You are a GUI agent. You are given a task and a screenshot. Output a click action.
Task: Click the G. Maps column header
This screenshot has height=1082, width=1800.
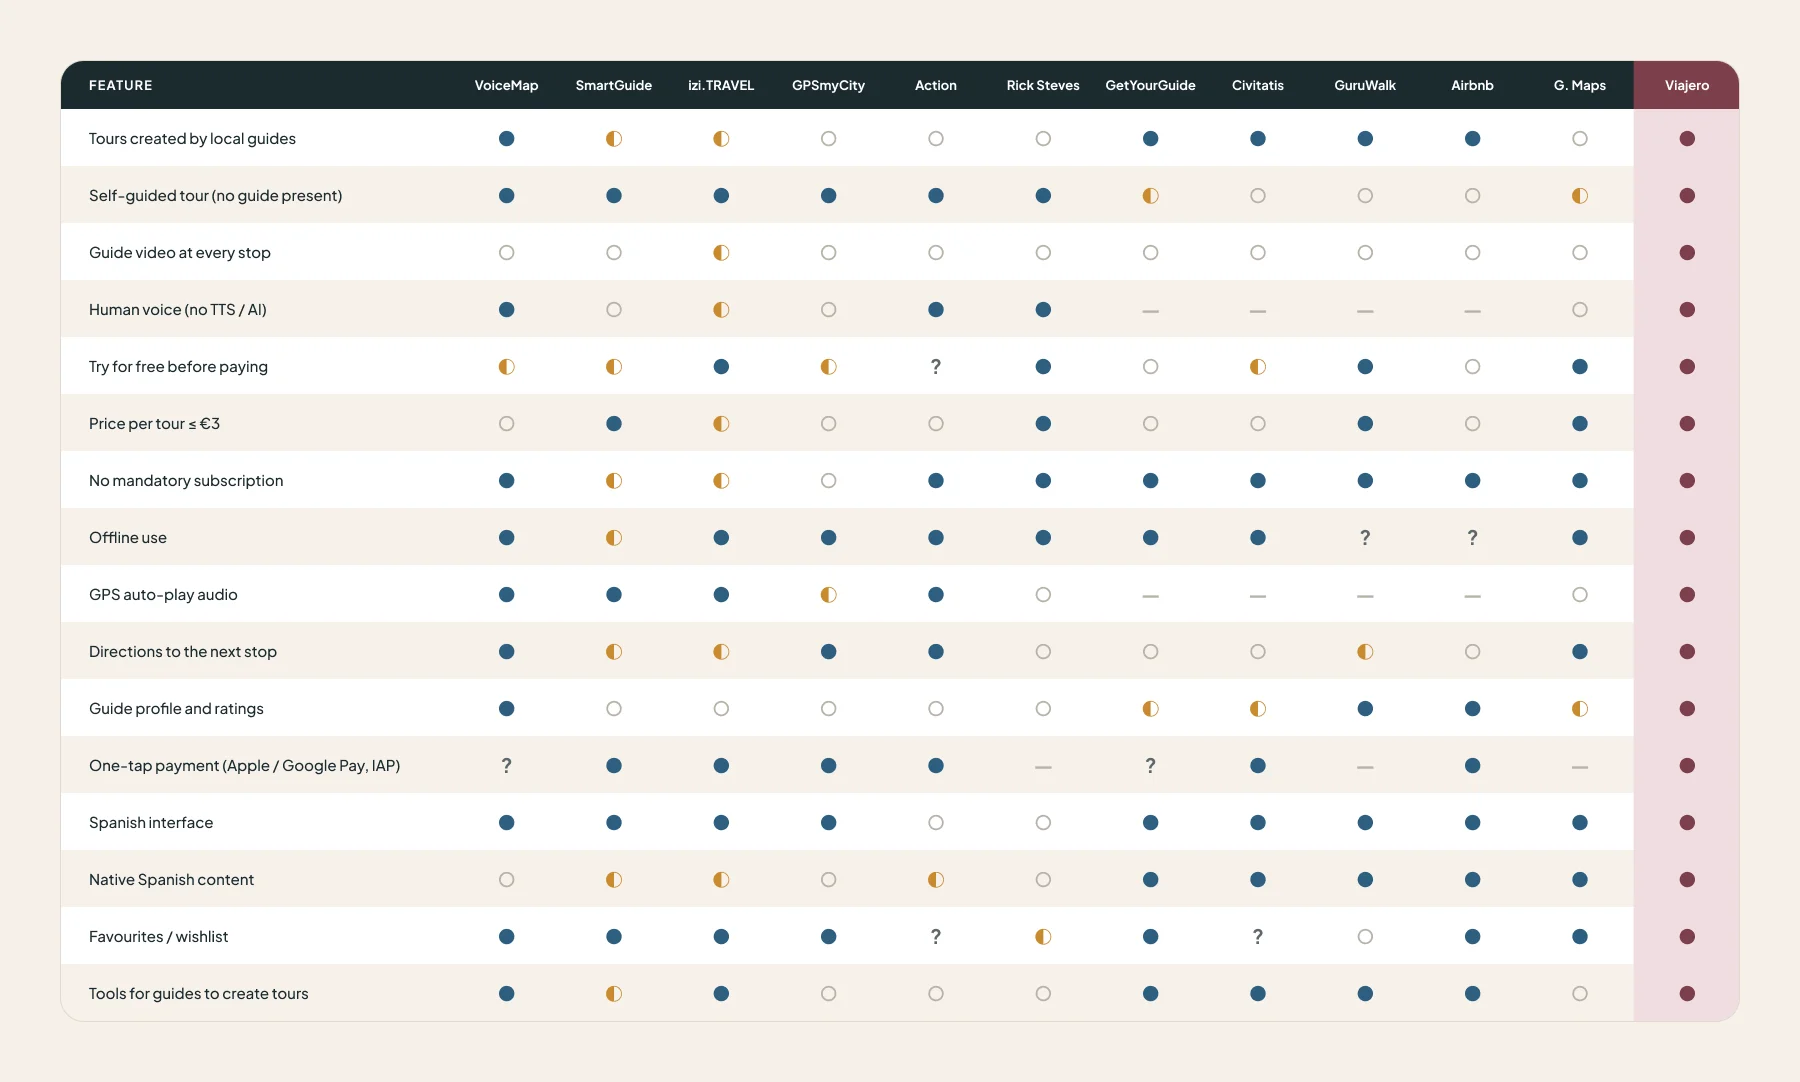[x=1580, y=86]
